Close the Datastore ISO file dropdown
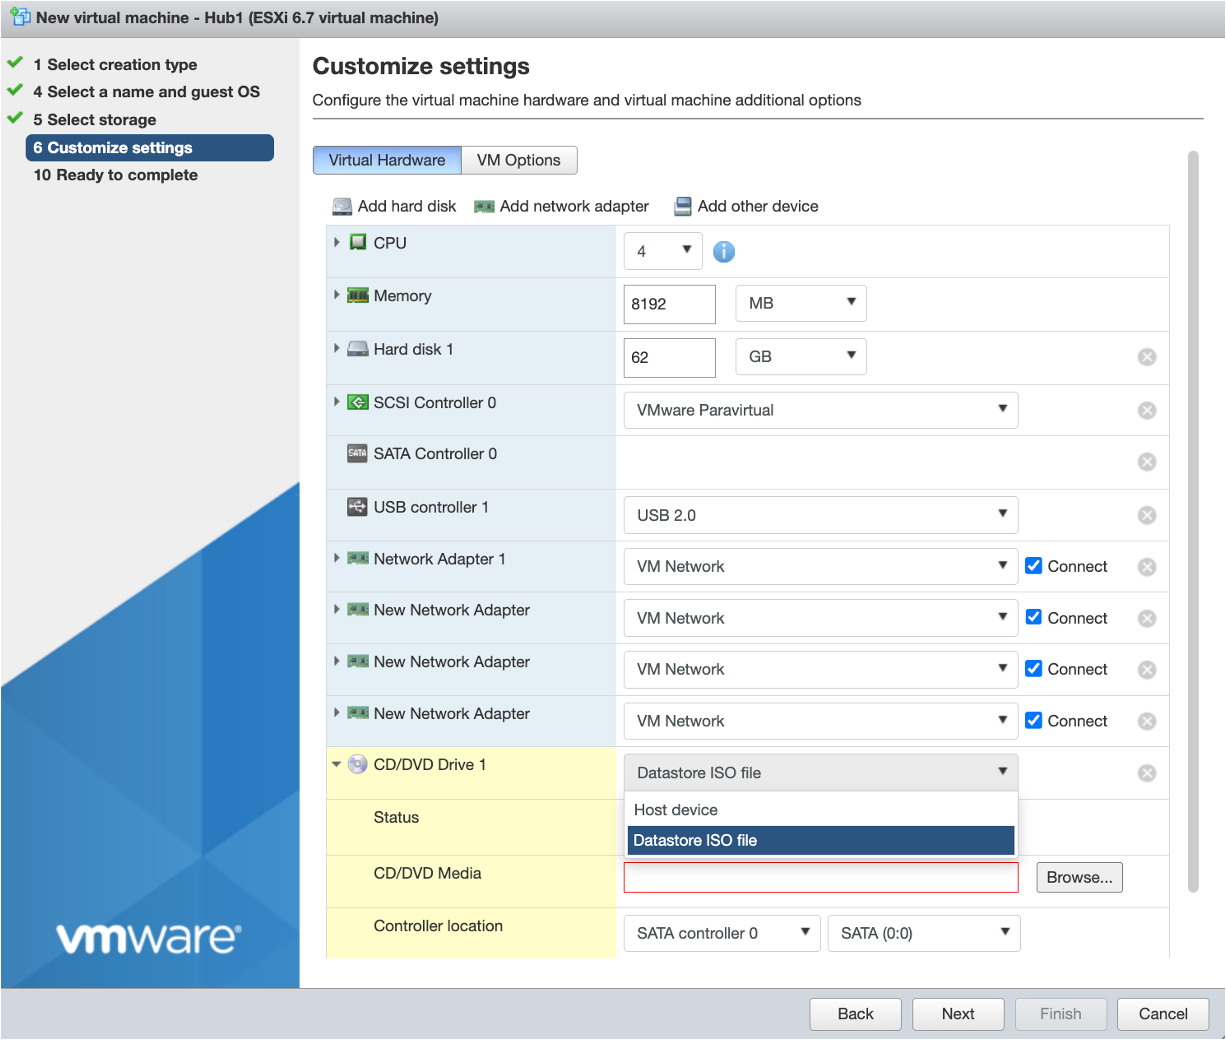 click(x=821, y=772)
